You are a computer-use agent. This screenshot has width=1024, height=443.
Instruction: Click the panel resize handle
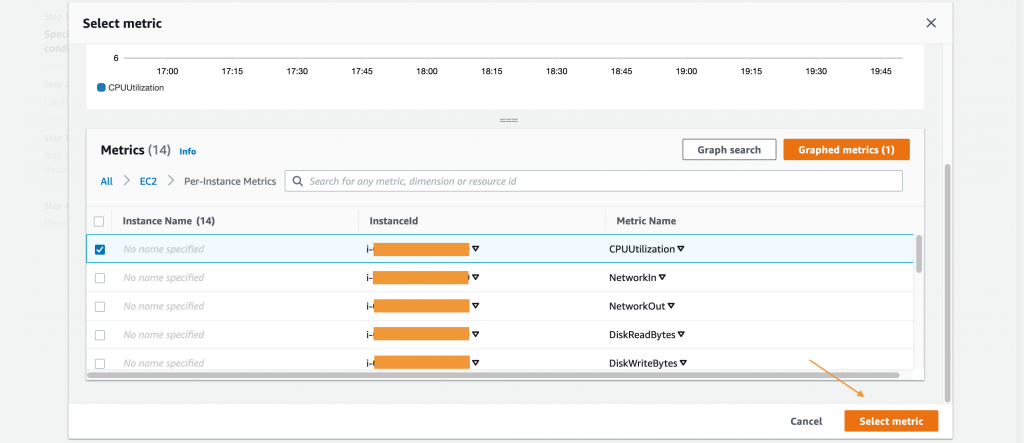tap(509, 121)
